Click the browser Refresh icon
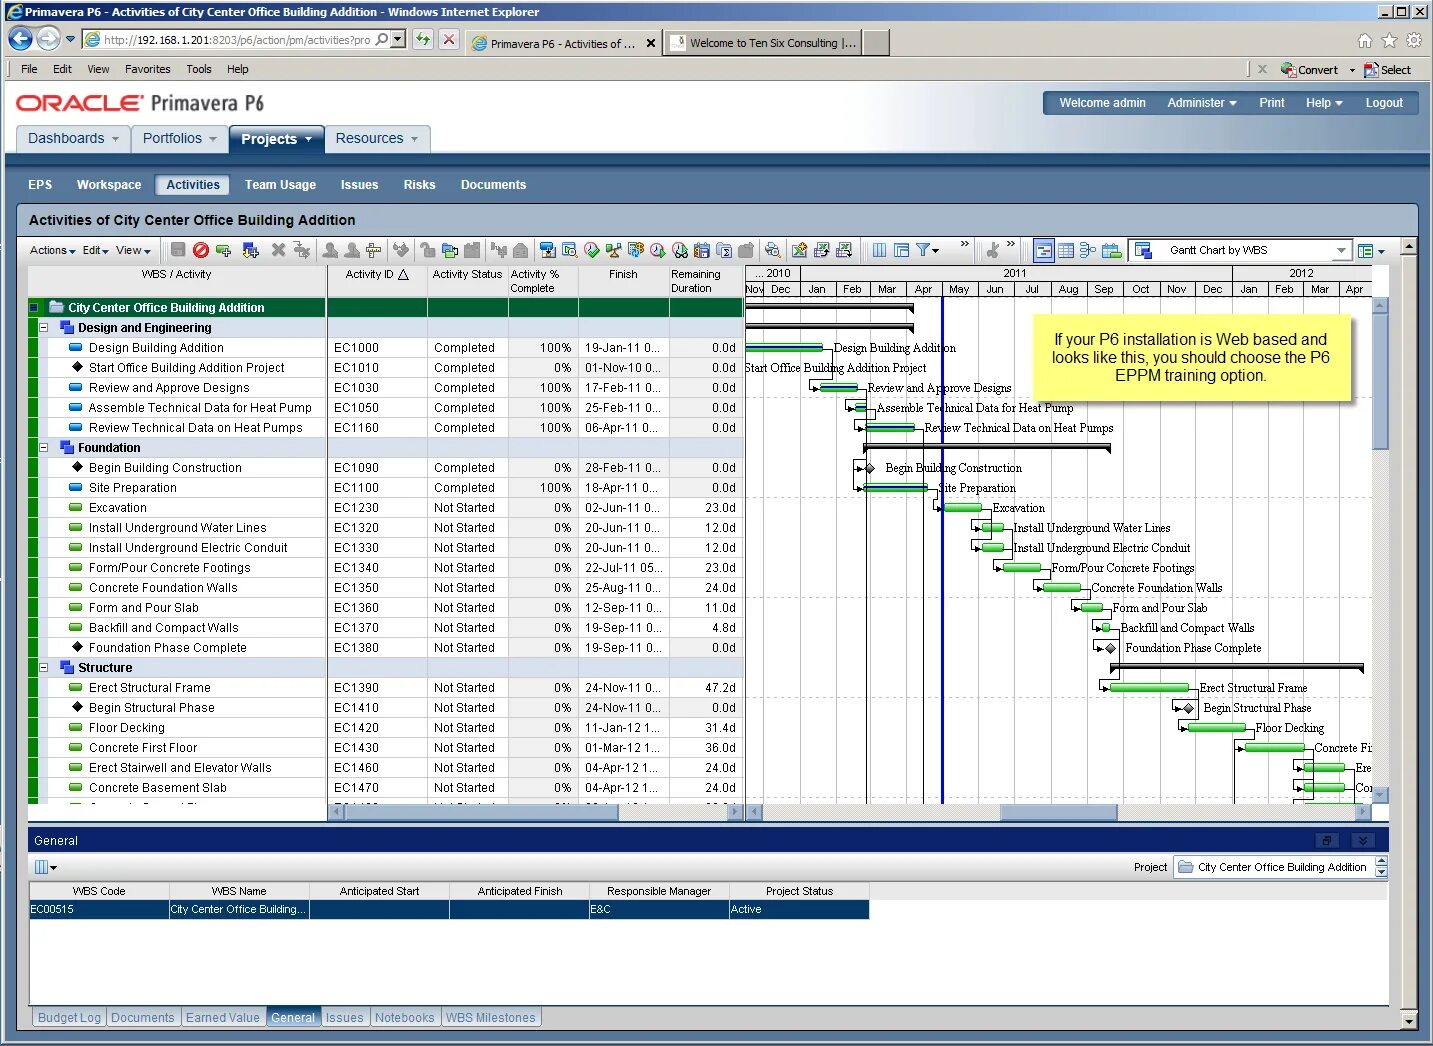1433x1046 pixels. tap(423, 40)
